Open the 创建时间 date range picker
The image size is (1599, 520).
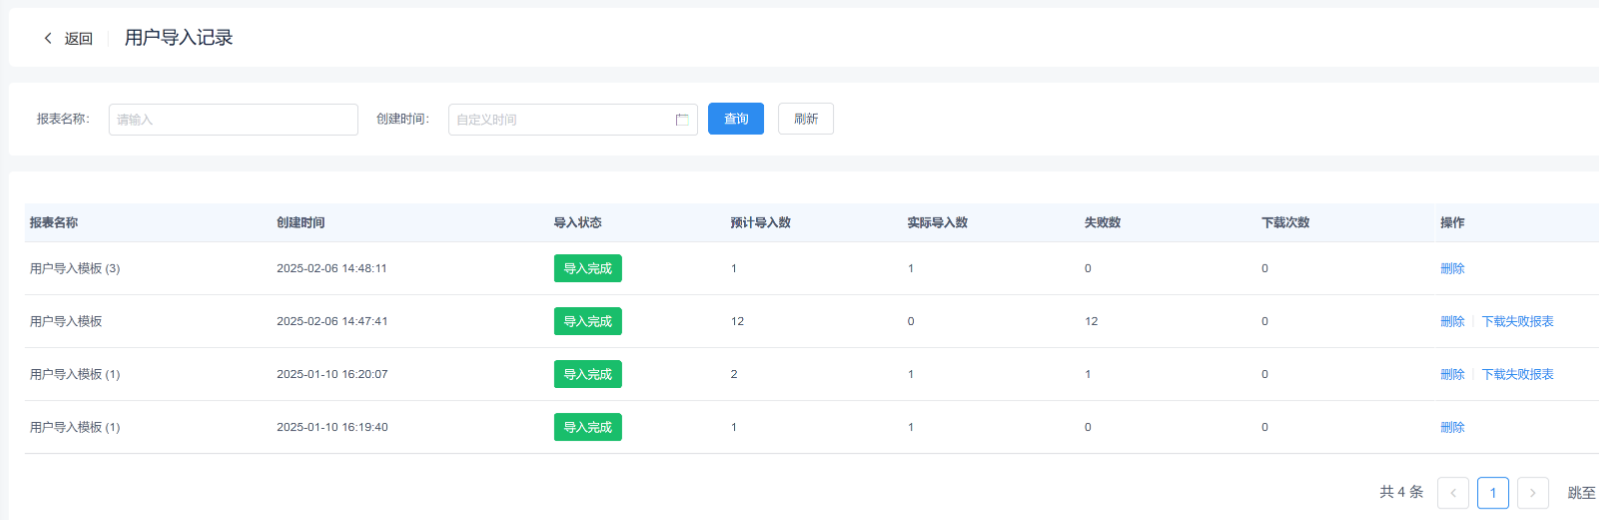(x=562, y=120)
